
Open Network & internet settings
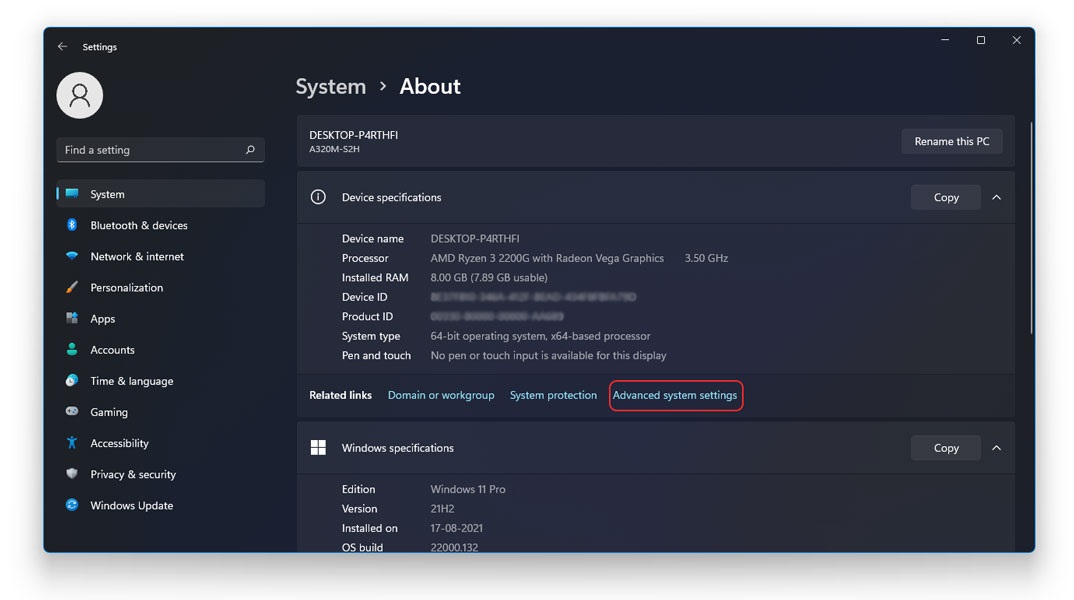click(137, 256)
